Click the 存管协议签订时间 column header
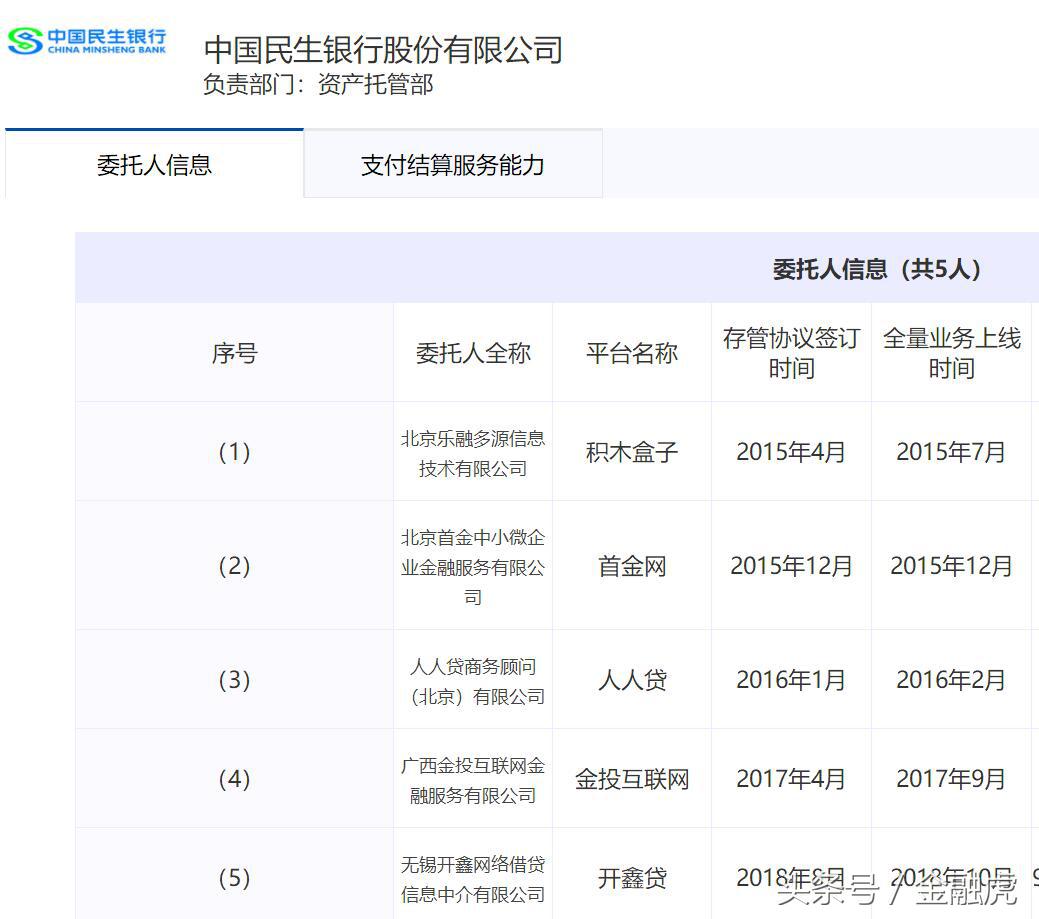 click(791, 353)
